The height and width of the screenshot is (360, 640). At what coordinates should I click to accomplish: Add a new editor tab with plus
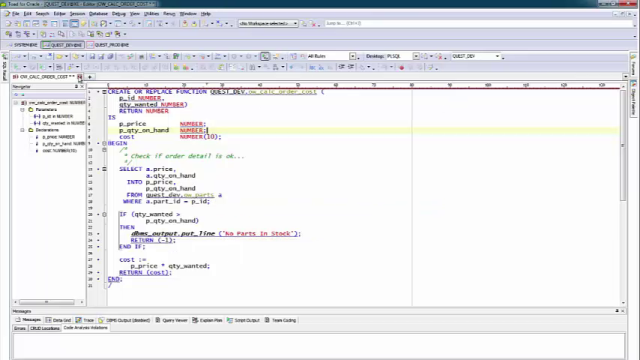(x=90, y=77)
